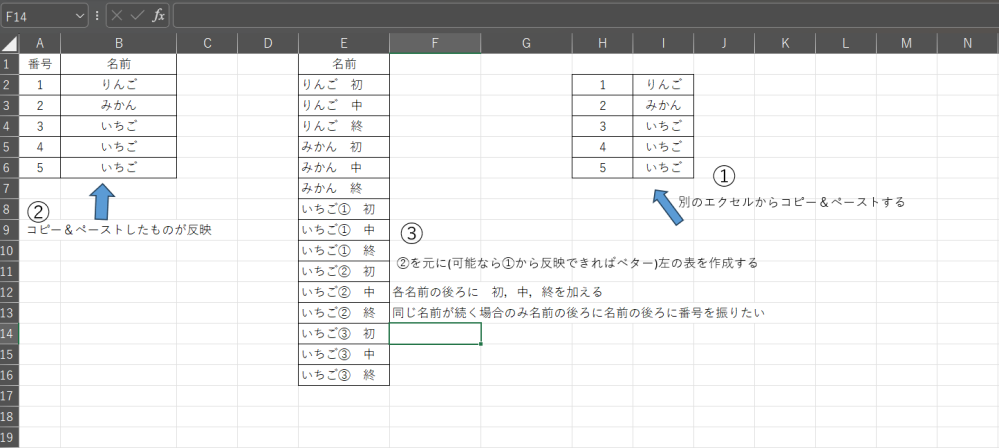
Task: Click the 番号 header cell in A1
Action: [x=40, y=63]
